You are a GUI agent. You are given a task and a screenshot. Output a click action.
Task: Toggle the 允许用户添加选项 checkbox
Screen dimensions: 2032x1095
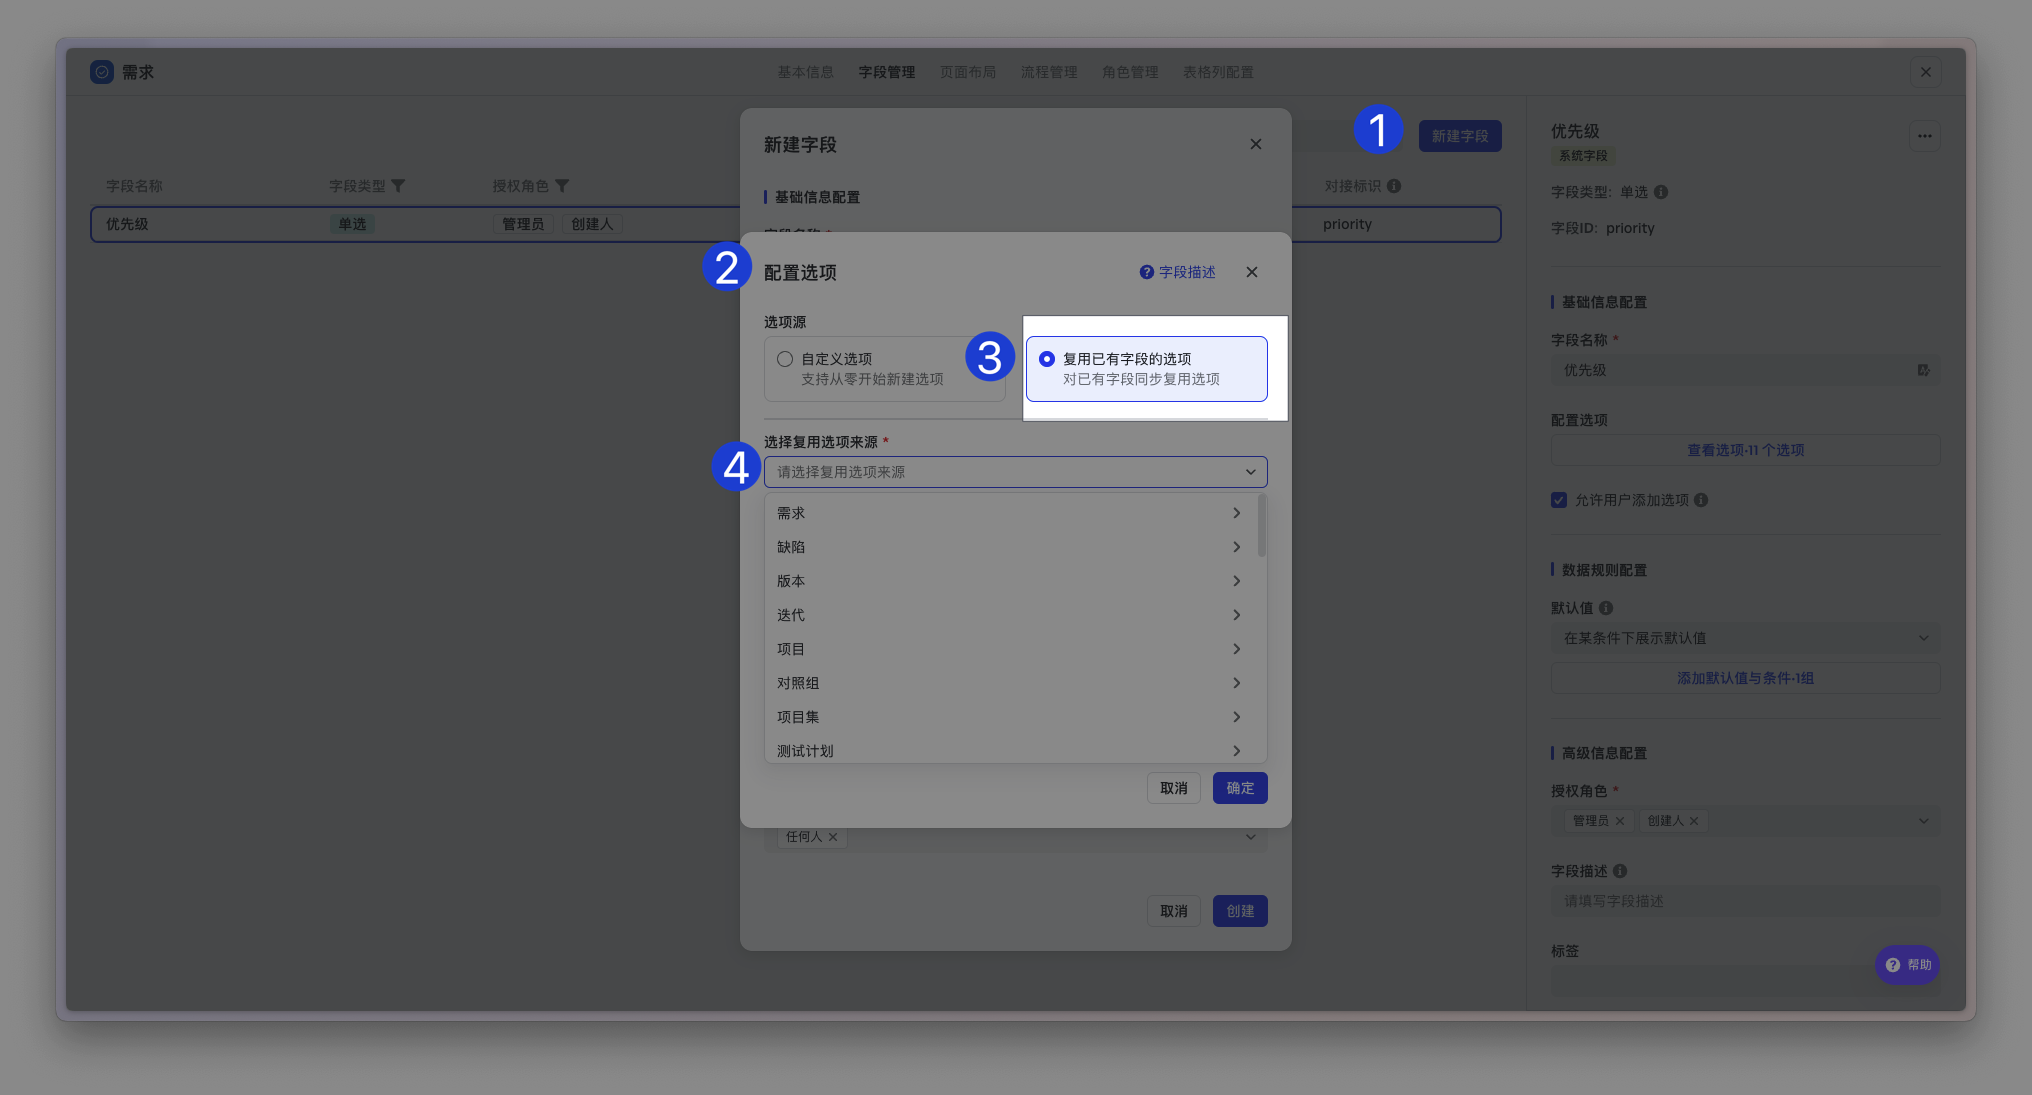coord(1559,500)
